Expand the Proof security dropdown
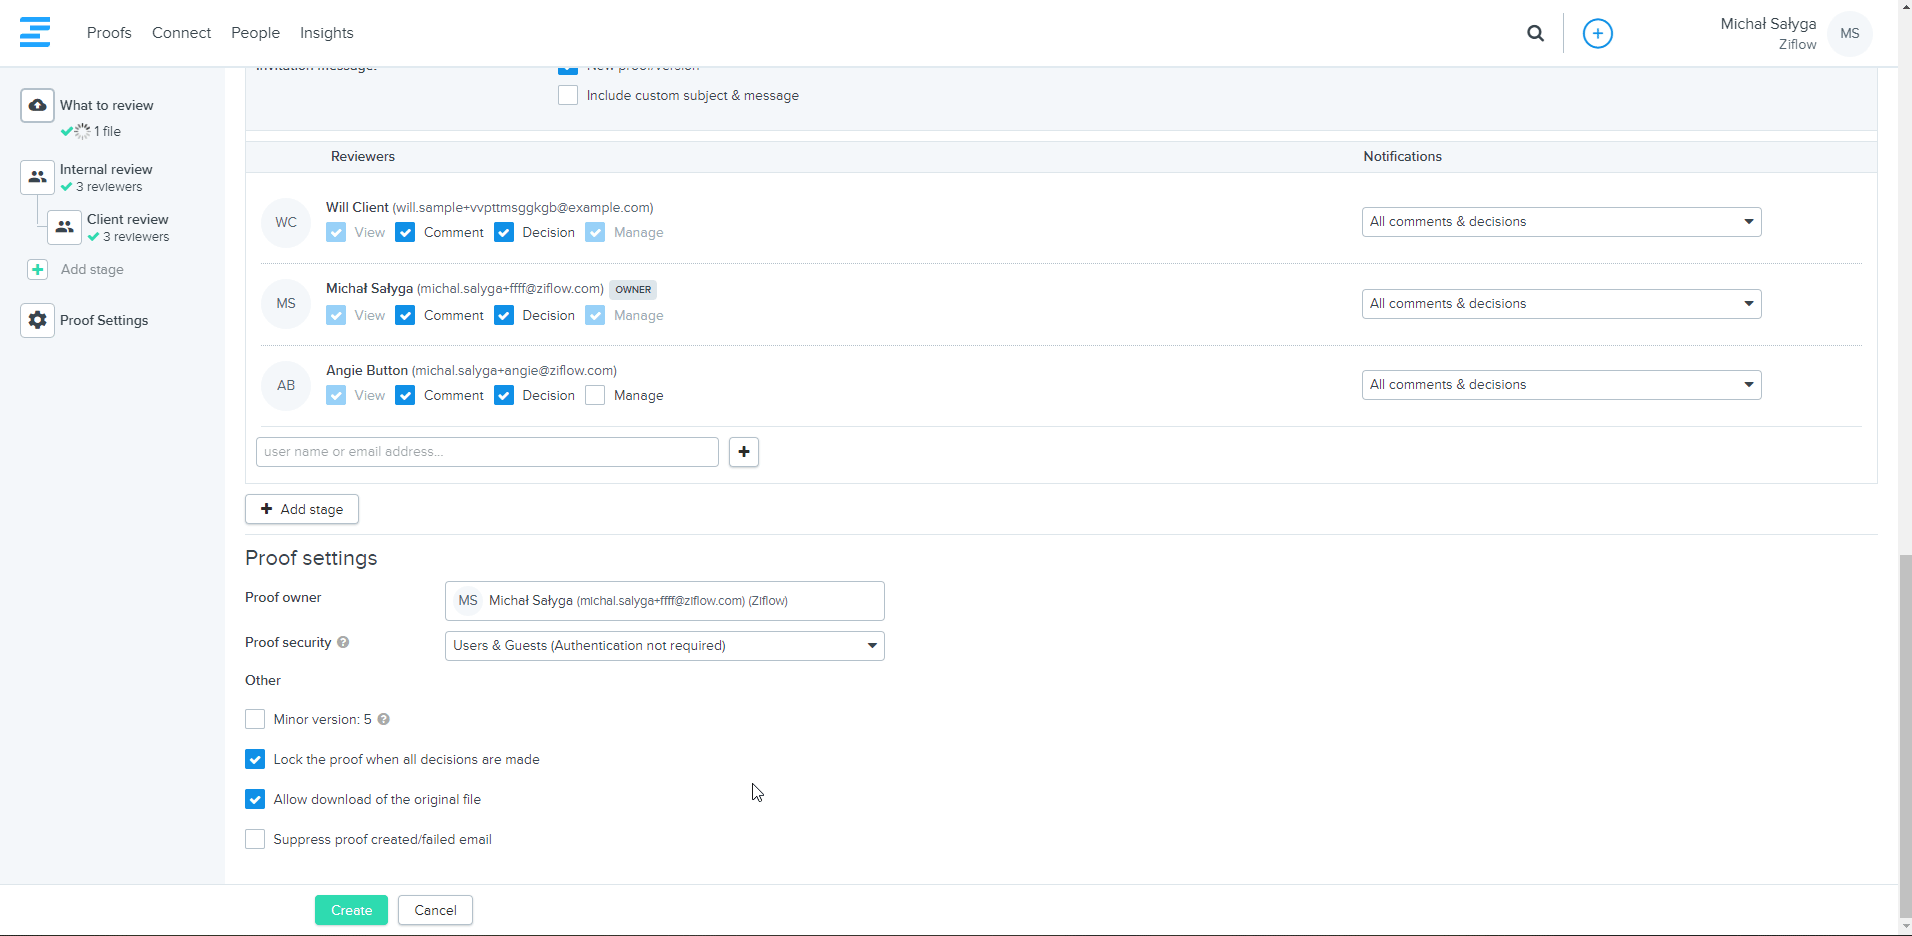1912x936 pixels. click(x=664, y=646)
